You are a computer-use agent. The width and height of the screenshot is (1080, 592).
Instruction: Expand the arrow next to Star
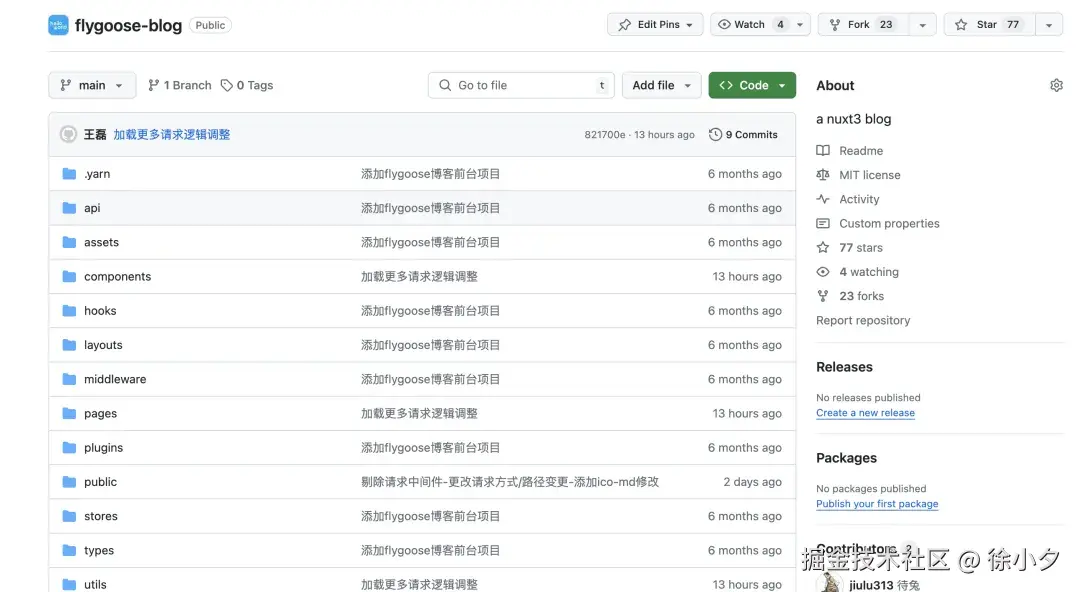tap(1049, 25)
